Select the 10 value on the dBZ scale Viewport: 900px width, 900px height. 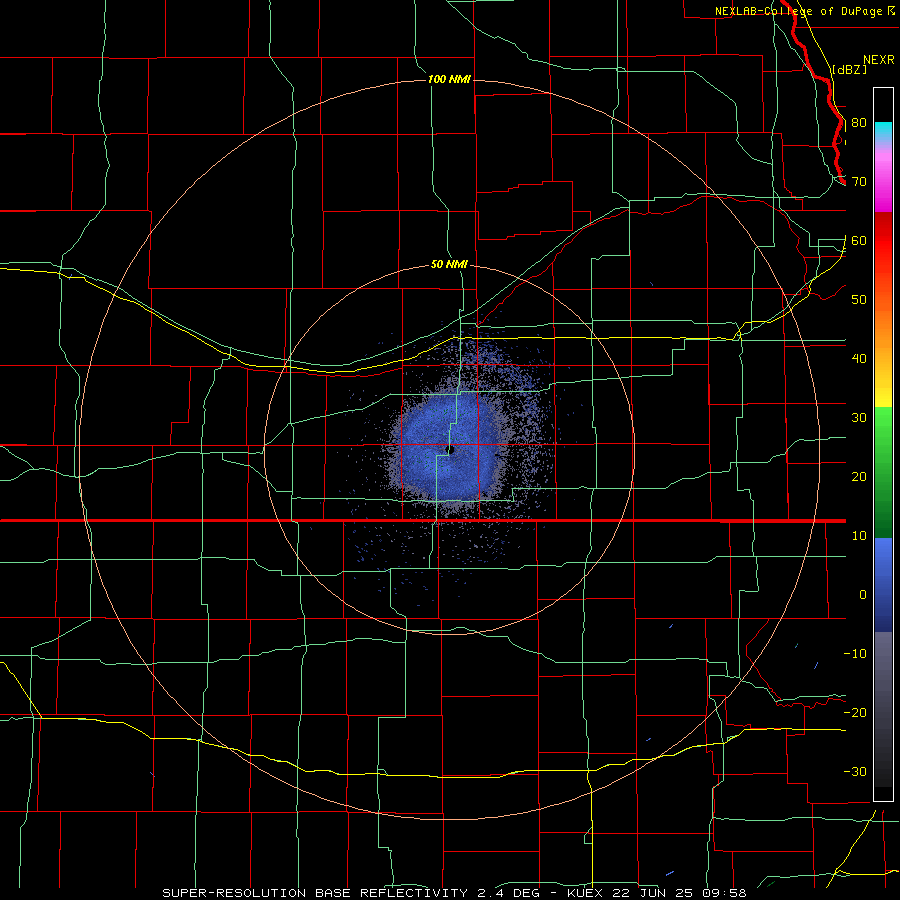click(x=859, y=536)
